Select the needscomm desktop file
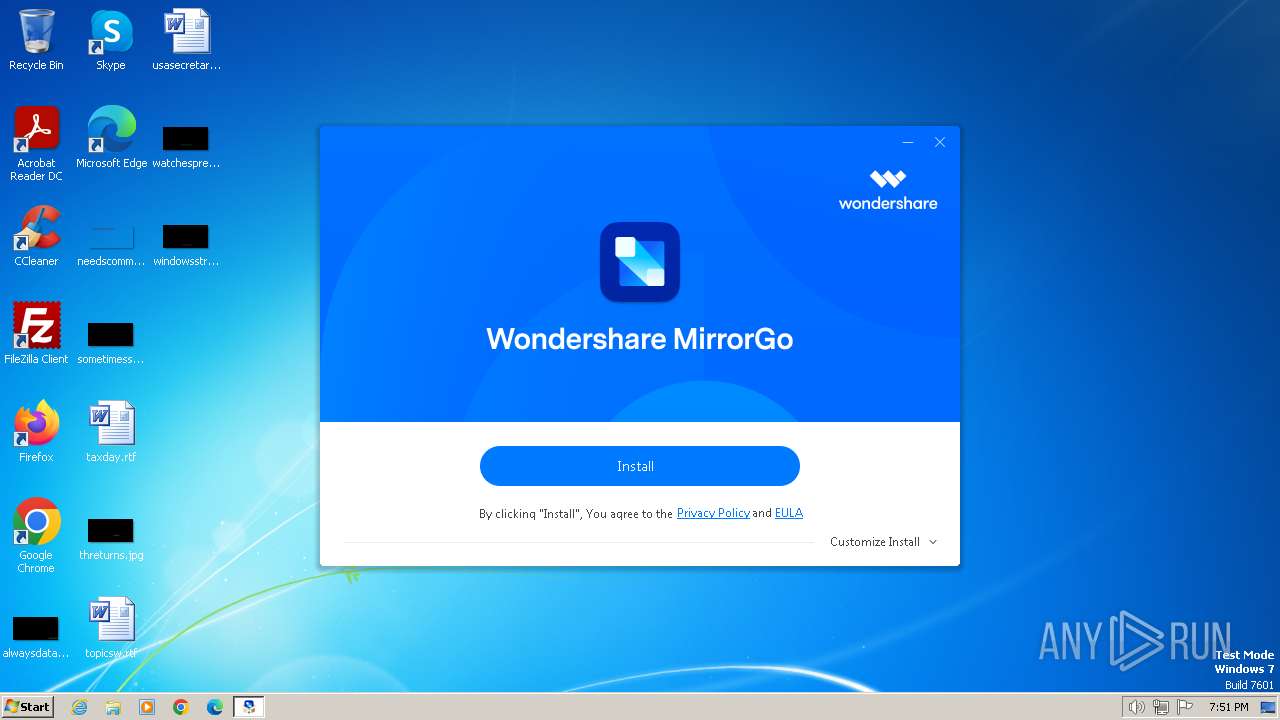This screenshot has height=720, width=1280. point(111,244)
